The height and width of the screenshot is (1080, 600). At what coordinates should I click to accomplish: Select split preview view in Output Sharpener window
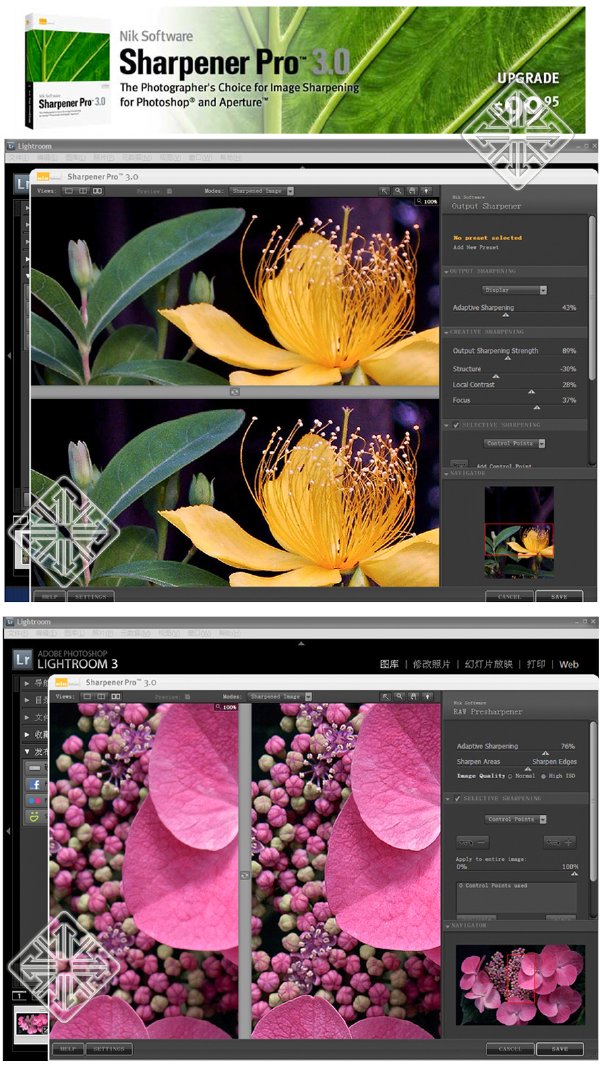point(83,191)
